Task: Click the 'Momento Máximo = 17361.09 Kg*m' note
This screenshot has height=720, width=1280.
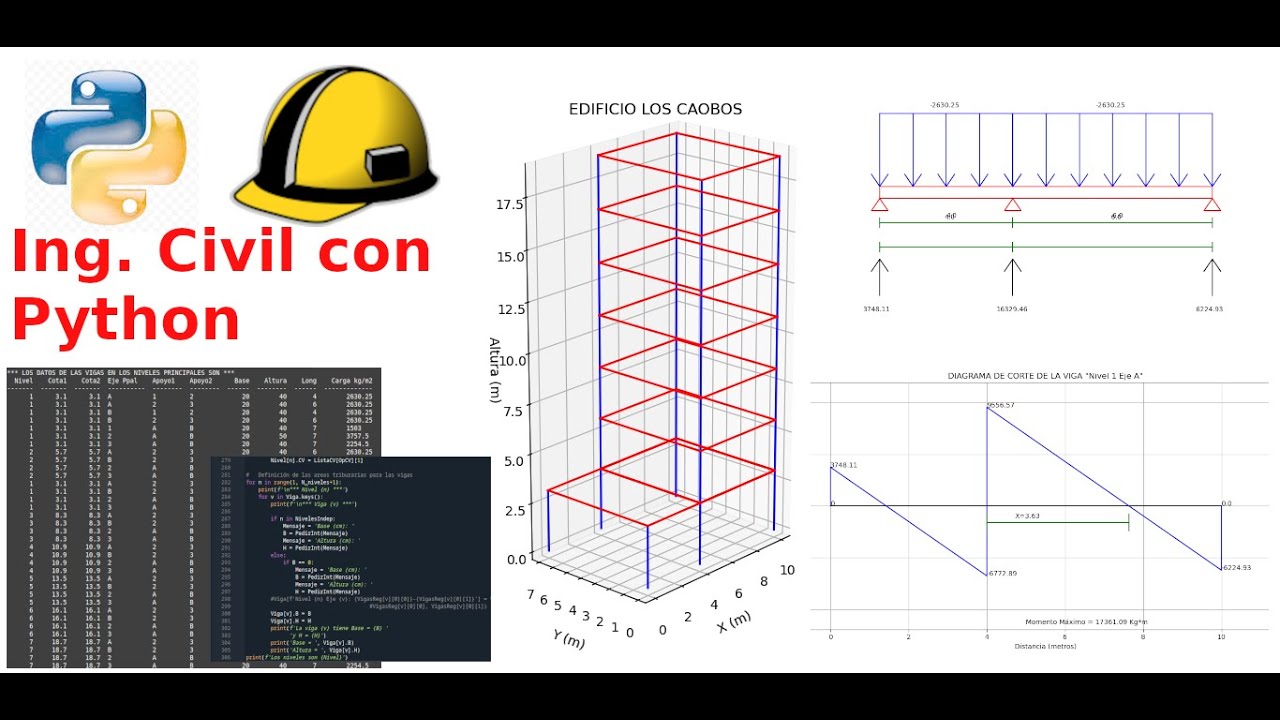Action: [1086, 622]
